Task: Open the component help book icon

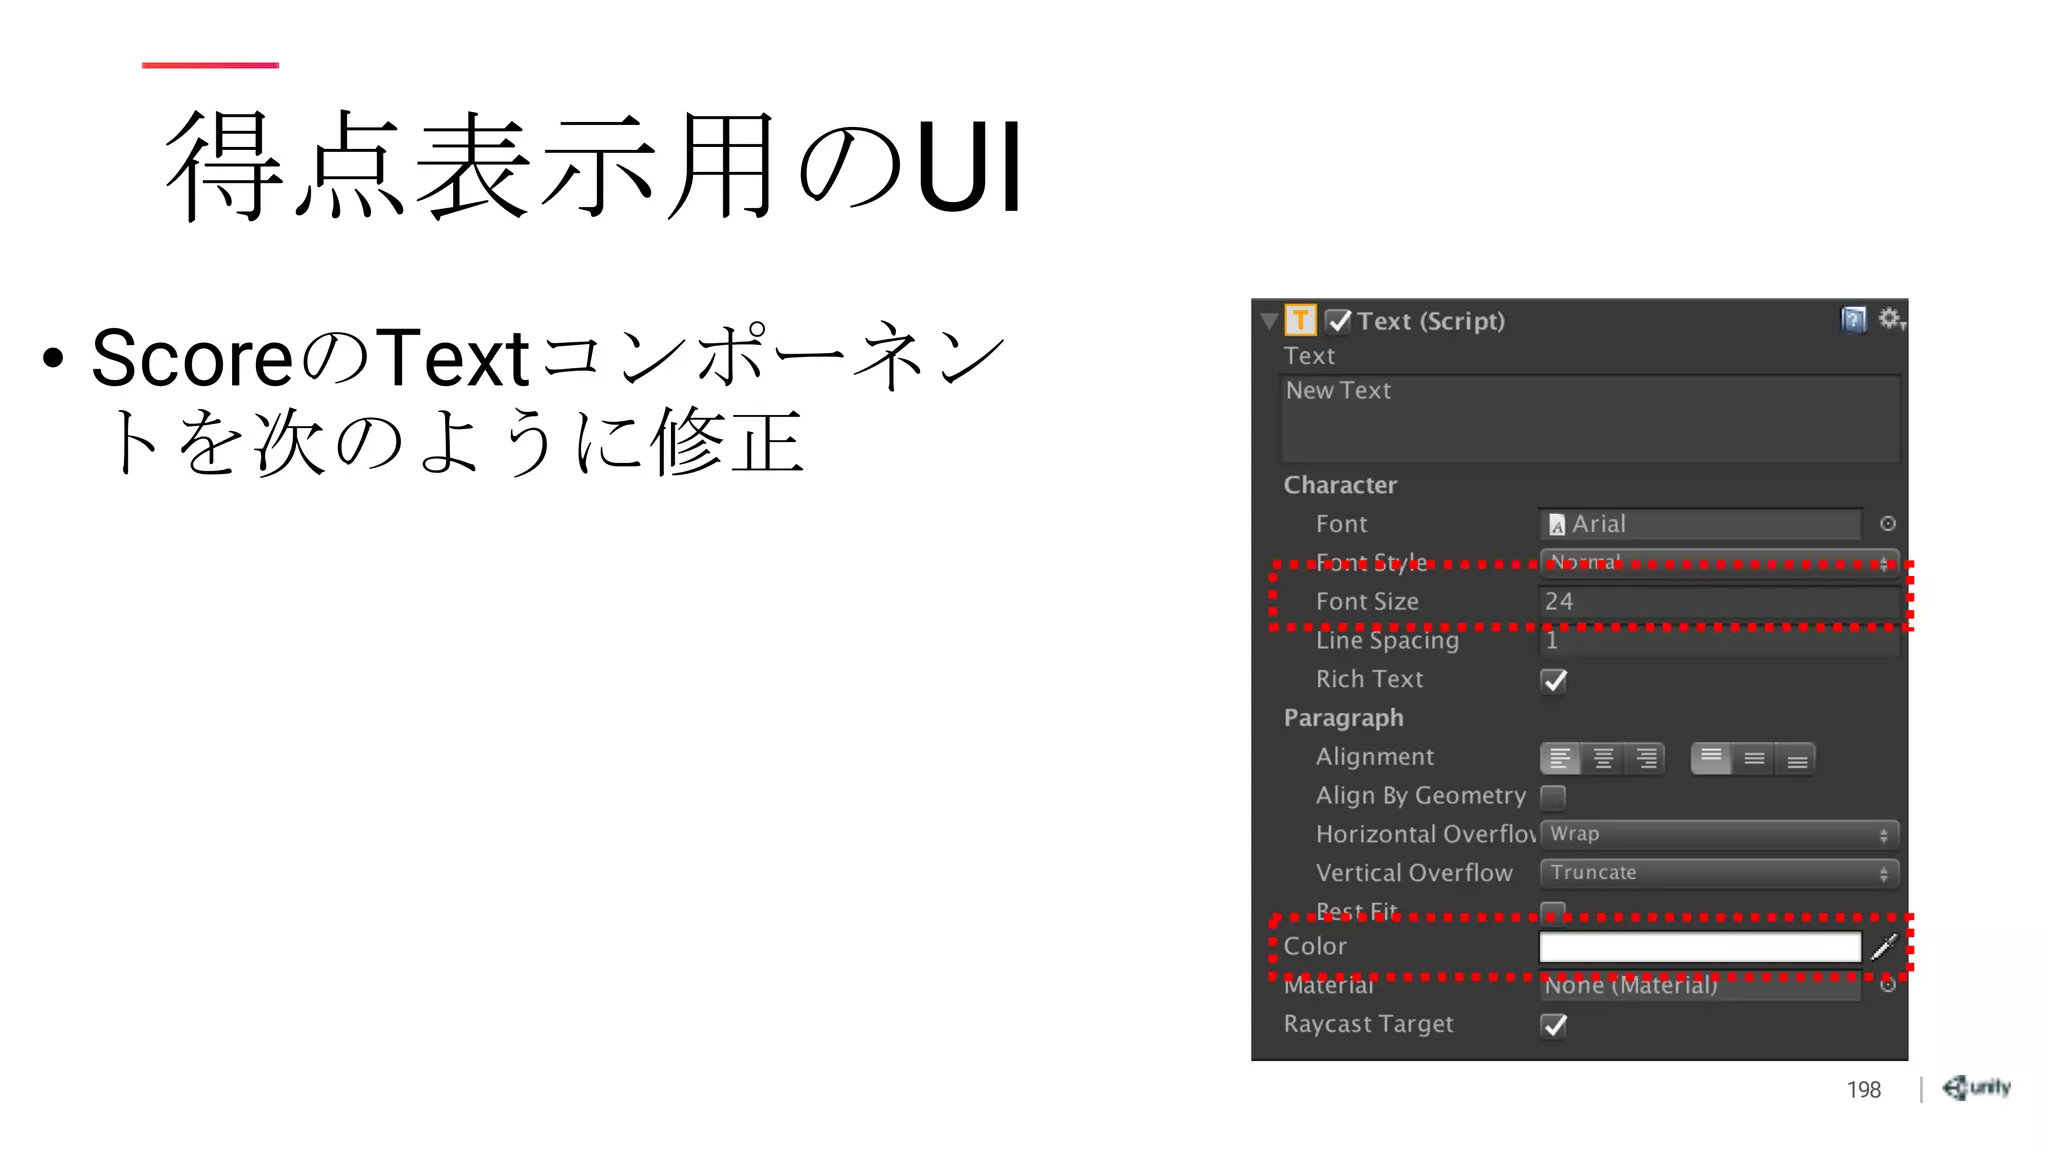Action: tap(1853, 320)
